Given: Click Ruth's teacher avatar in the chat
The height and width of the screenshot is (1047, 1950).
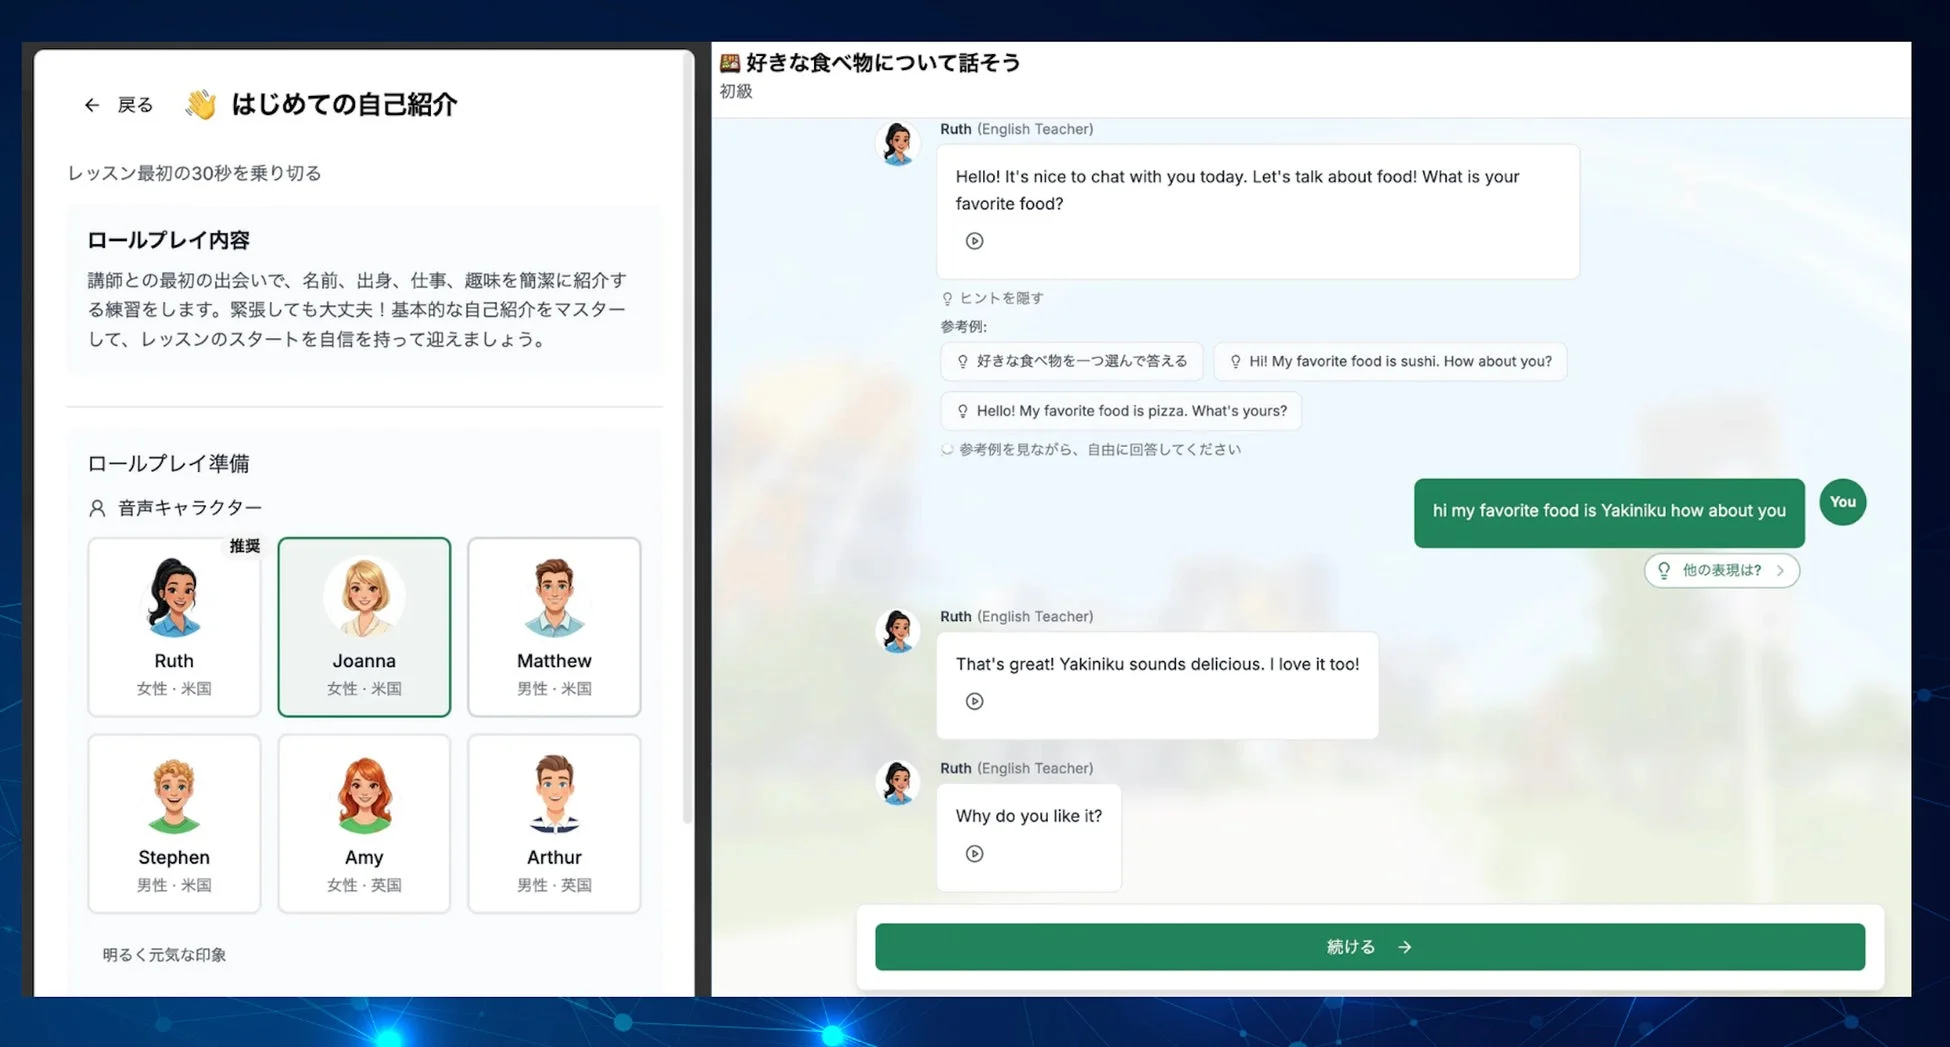Looking at the screenshot, I should (x=897, y=143).
